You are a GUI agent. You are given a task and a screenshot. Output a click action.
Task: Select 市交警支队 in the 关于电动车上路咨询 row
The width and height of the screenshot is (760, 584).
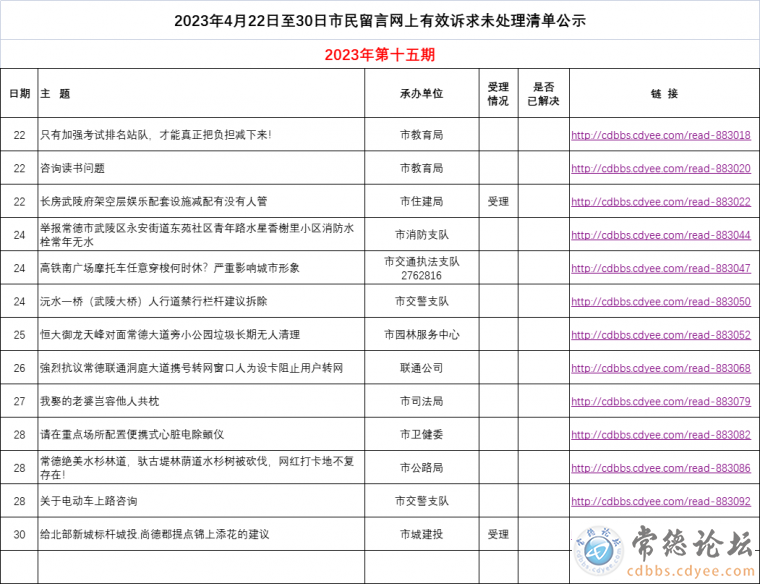(x=421, y=501)
